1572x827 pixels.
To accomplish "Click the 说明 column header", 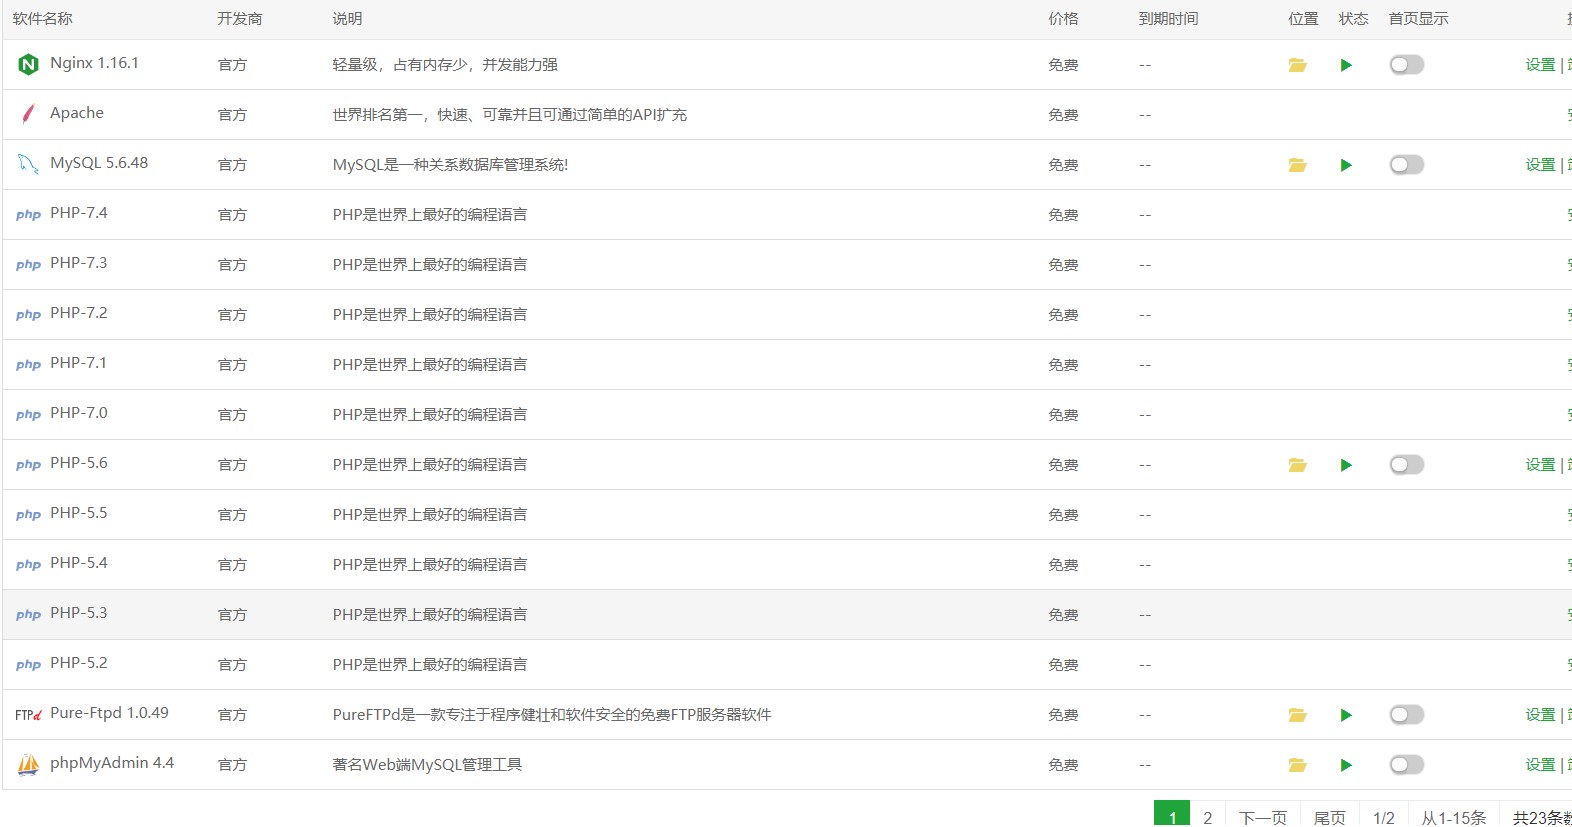I will tap(348, 19).
